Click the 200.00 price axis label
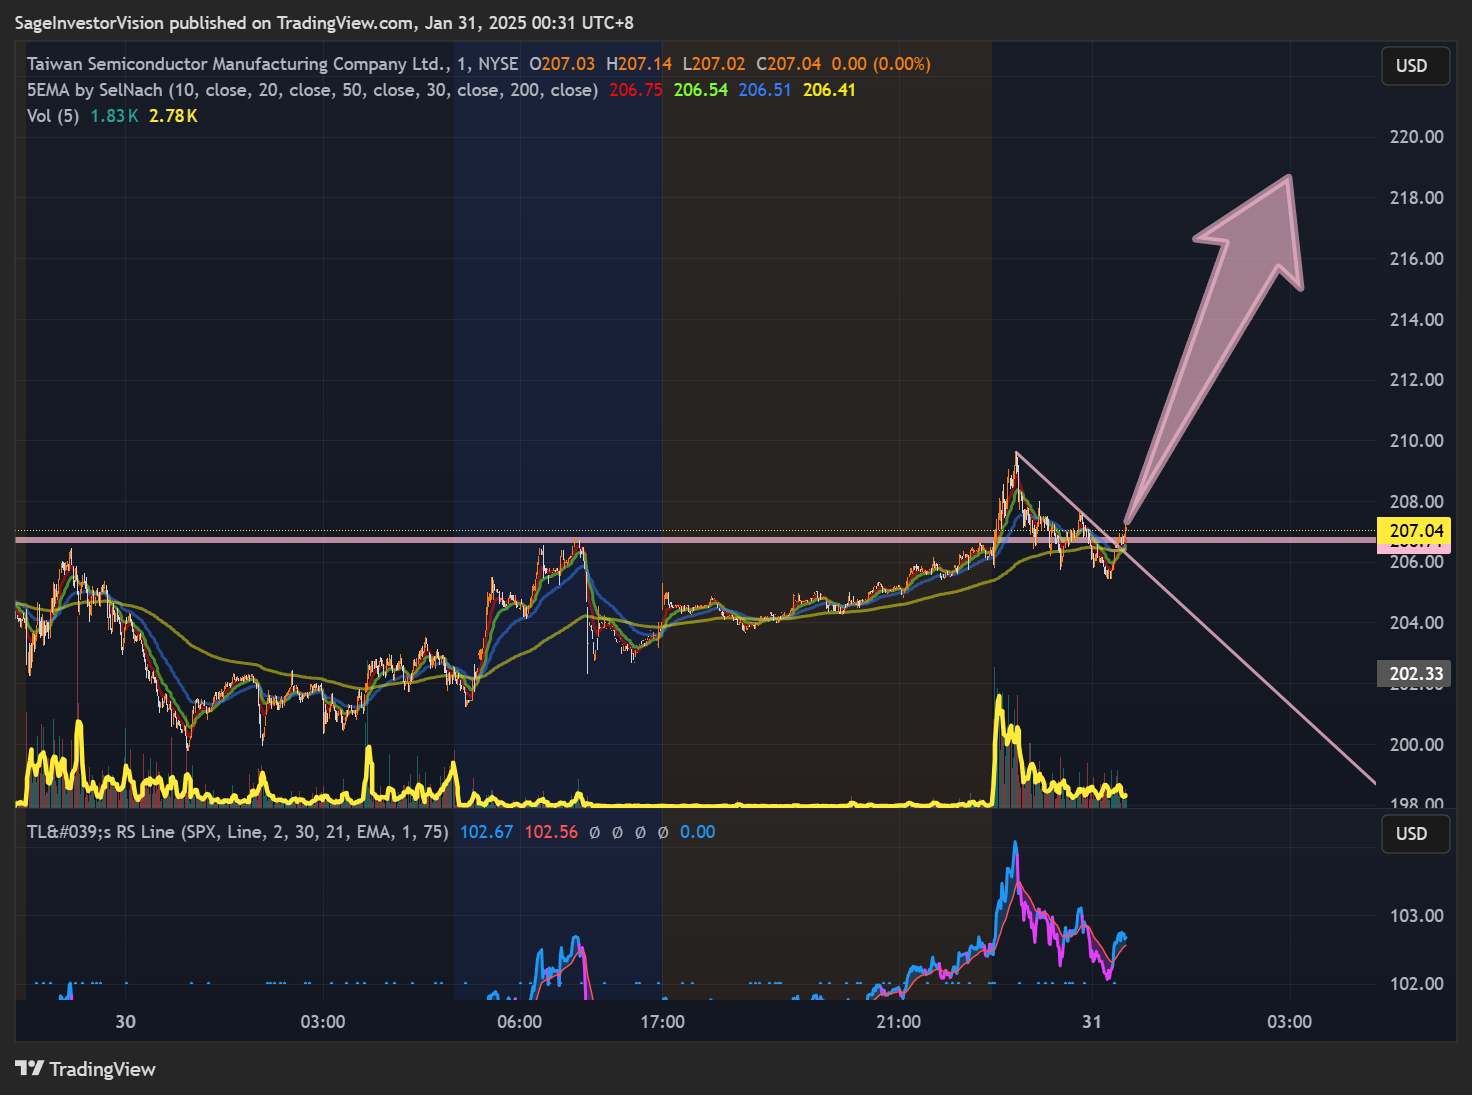The width and height of the screenshot is (1472, 1095). click(1416, 745)
